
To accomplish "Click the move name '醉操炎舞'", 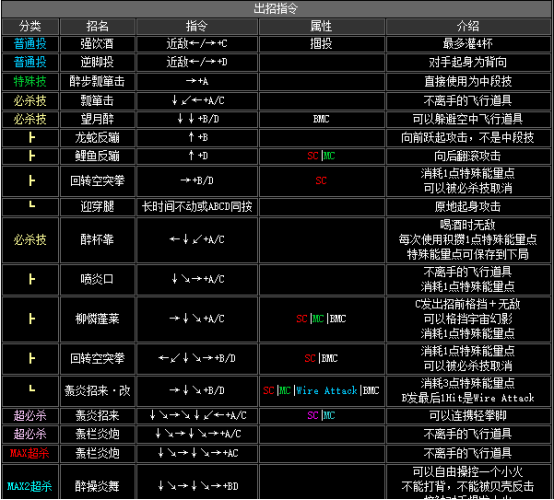I will 97,487.
